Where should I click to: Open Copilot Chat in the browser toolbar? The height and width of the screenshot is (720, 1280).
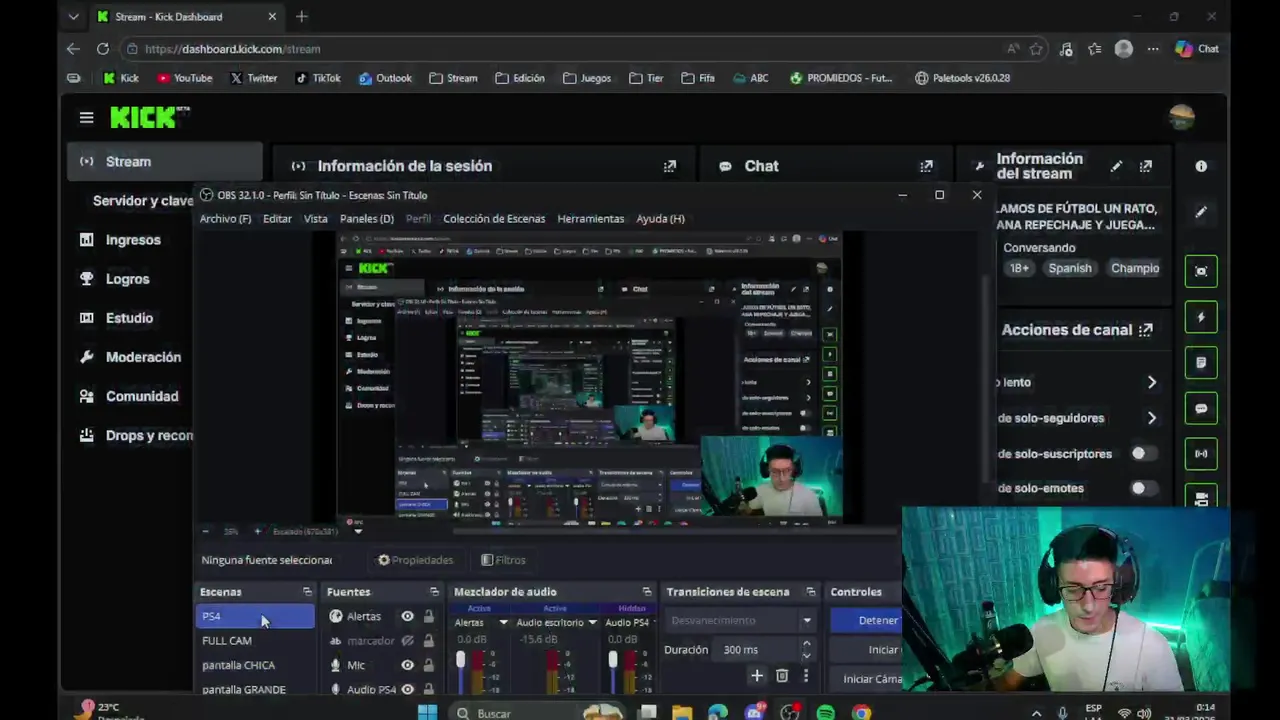point(1196,49)
